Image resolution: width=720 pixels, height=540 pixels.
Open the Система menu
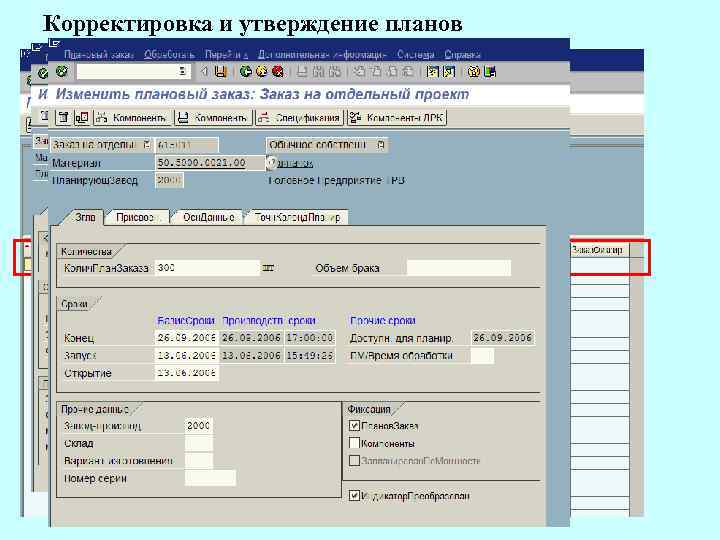416,55
